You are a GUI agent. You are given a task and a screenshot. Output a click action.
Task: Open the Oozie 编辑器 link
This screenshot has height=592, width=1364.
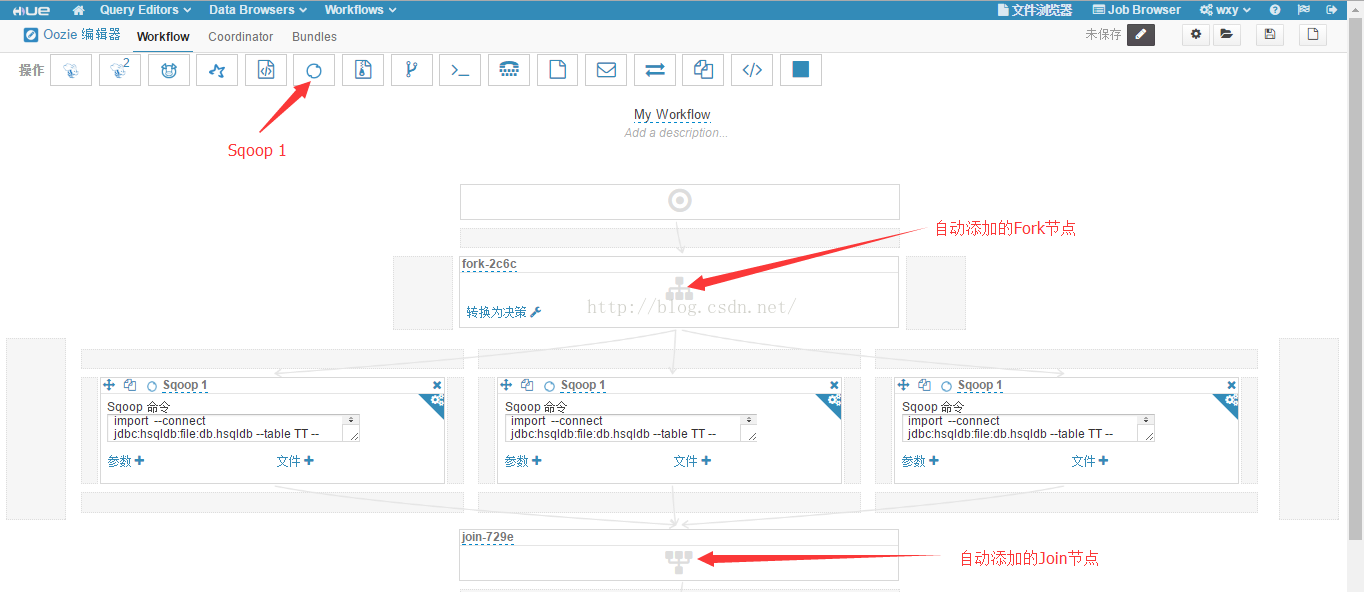pos(72,35)
